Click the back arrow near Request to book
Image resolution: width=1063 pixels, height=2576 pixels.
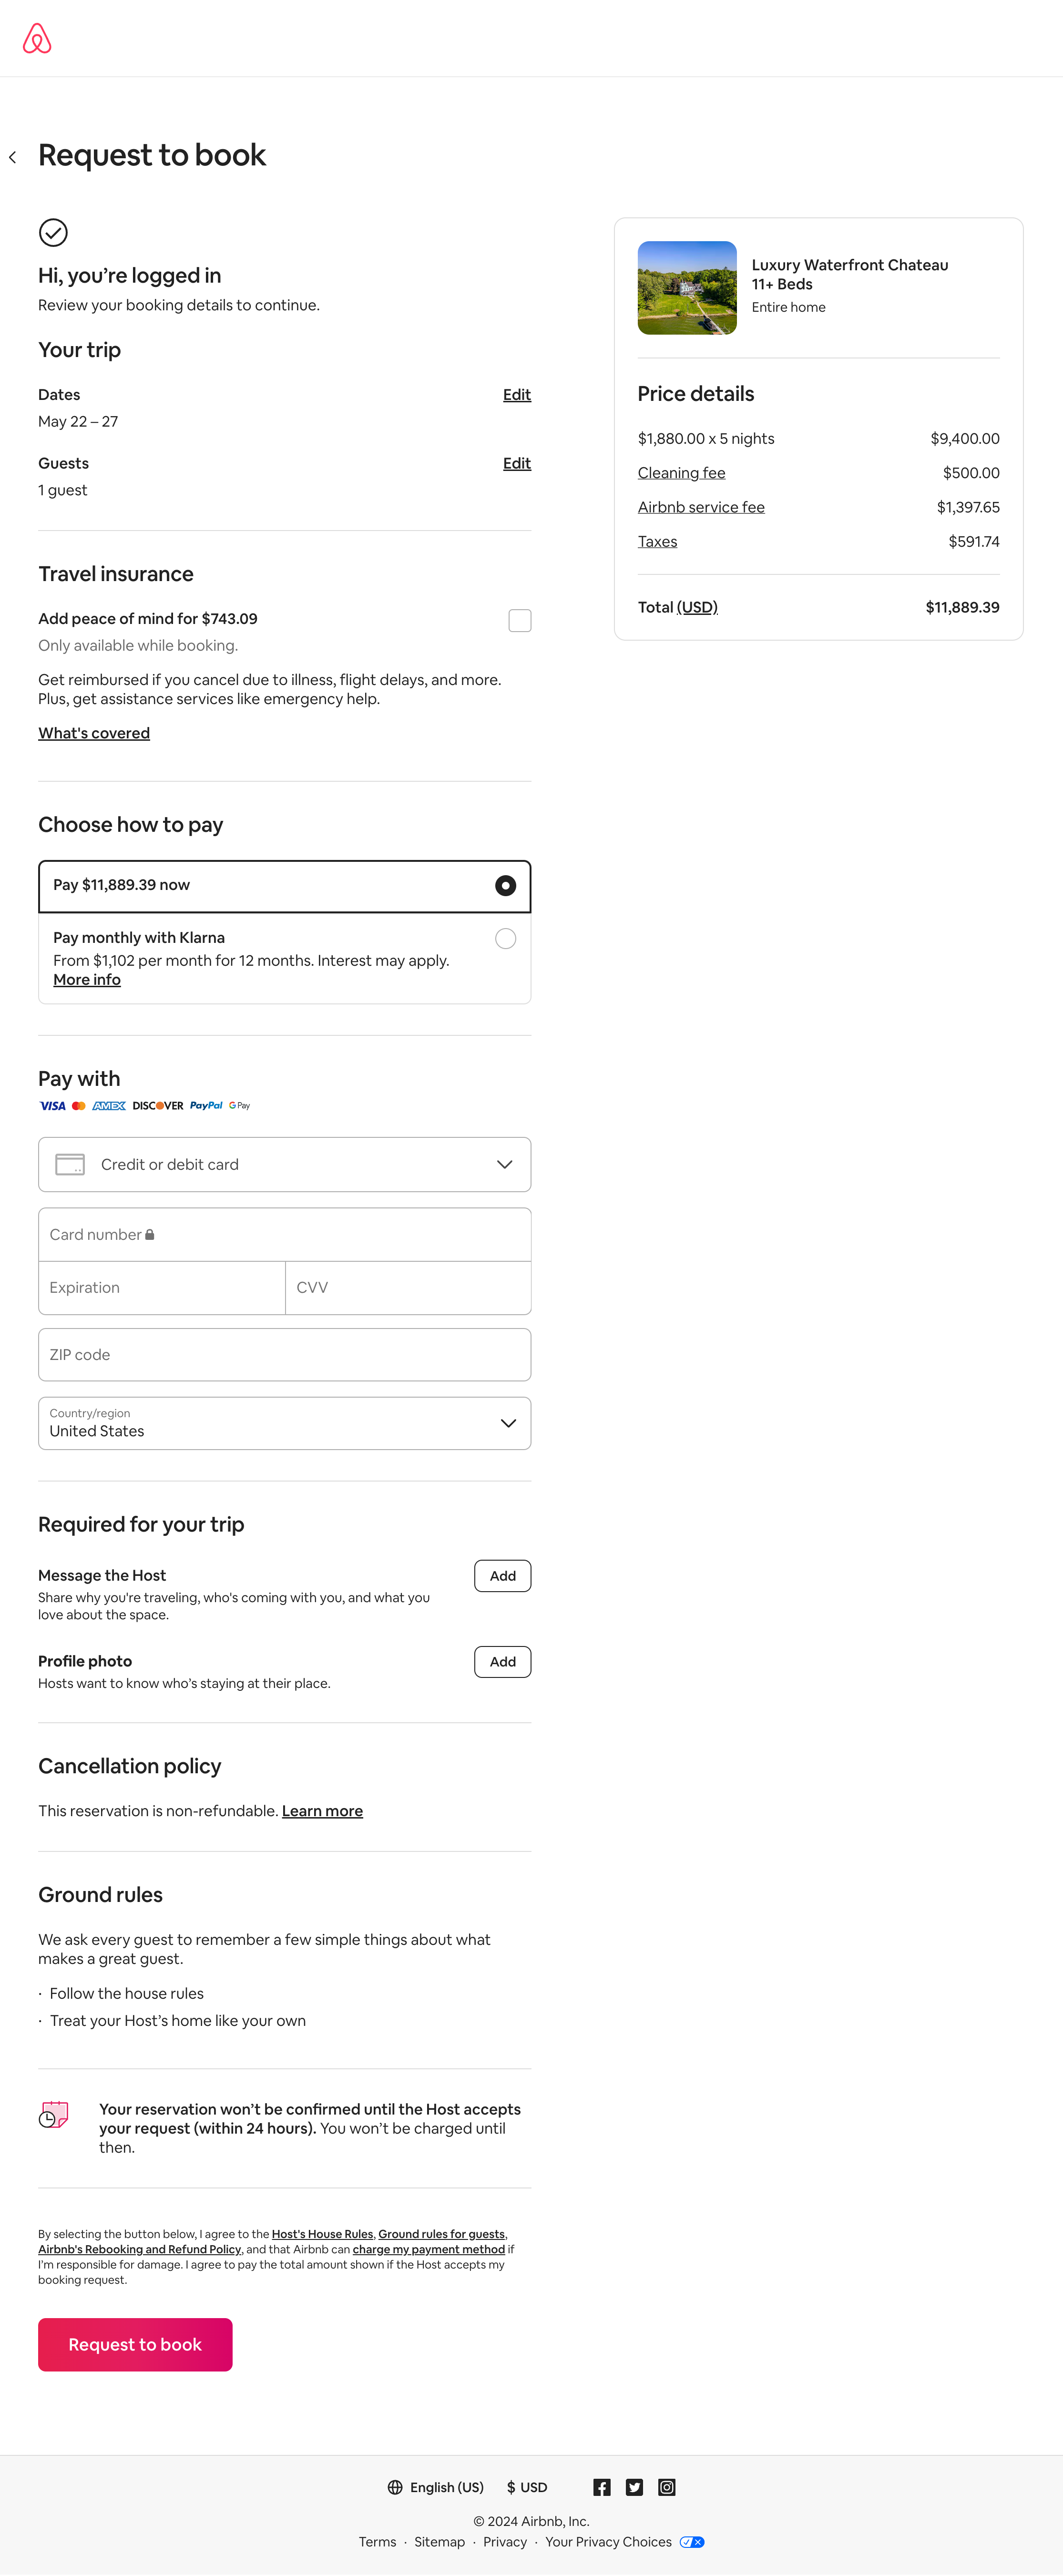click(x=14, y=155)
